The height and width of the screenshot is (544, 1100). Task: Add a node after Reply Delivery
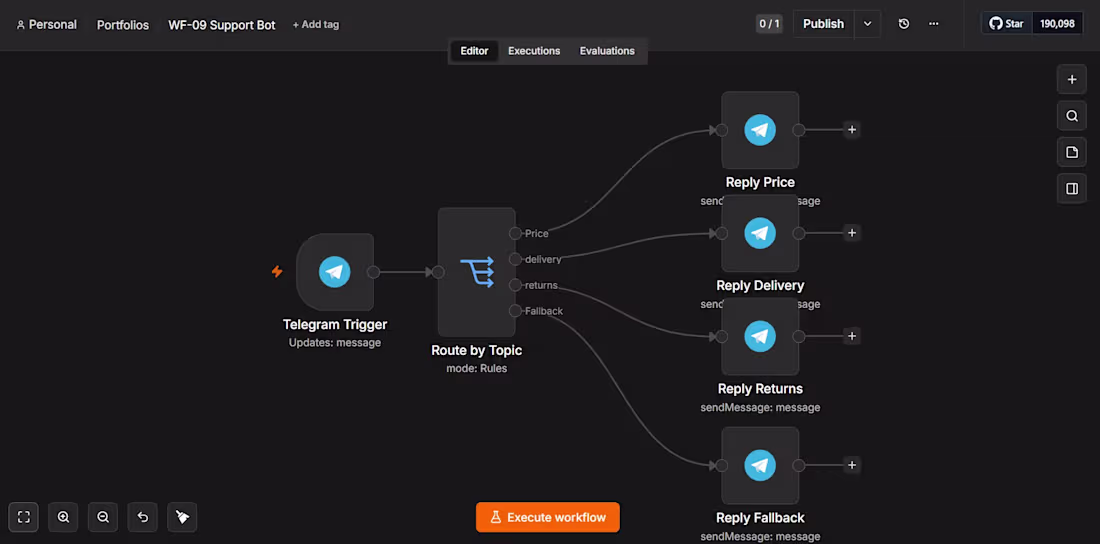pos(852,233)
